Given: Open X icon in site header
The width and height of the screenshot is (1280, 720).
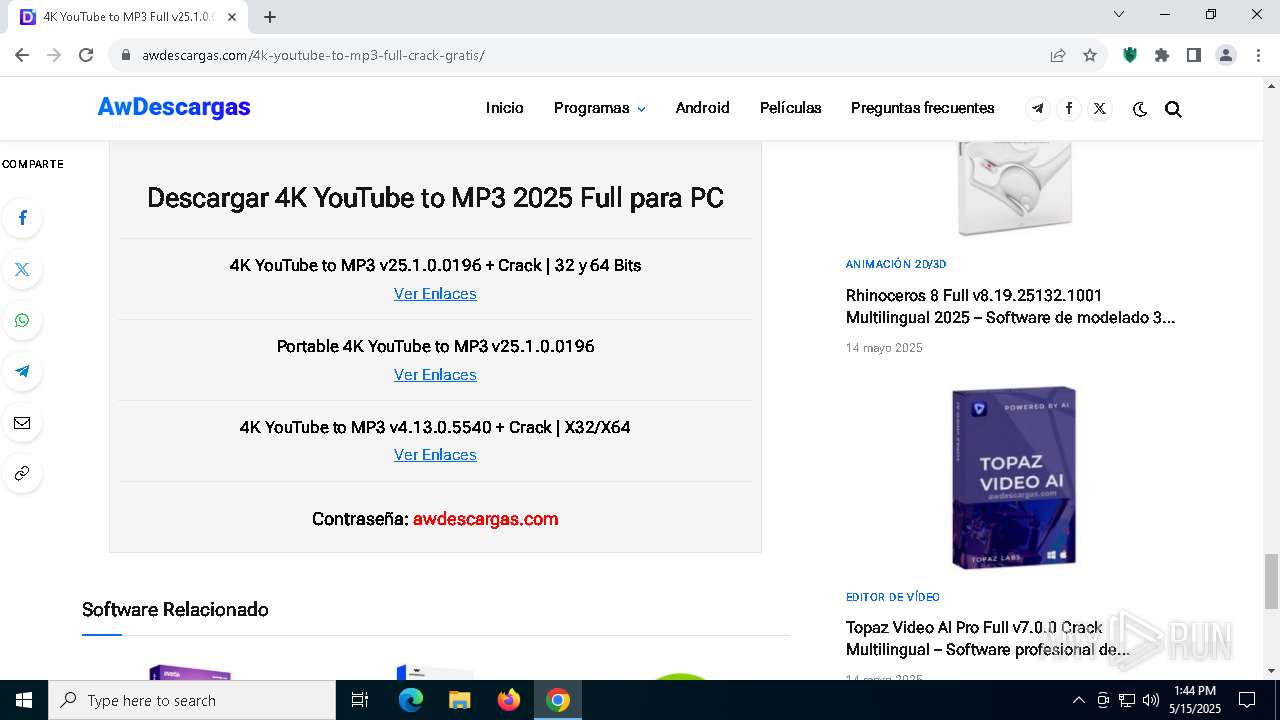Looking at the screenshot, I should coord(1100,109).
